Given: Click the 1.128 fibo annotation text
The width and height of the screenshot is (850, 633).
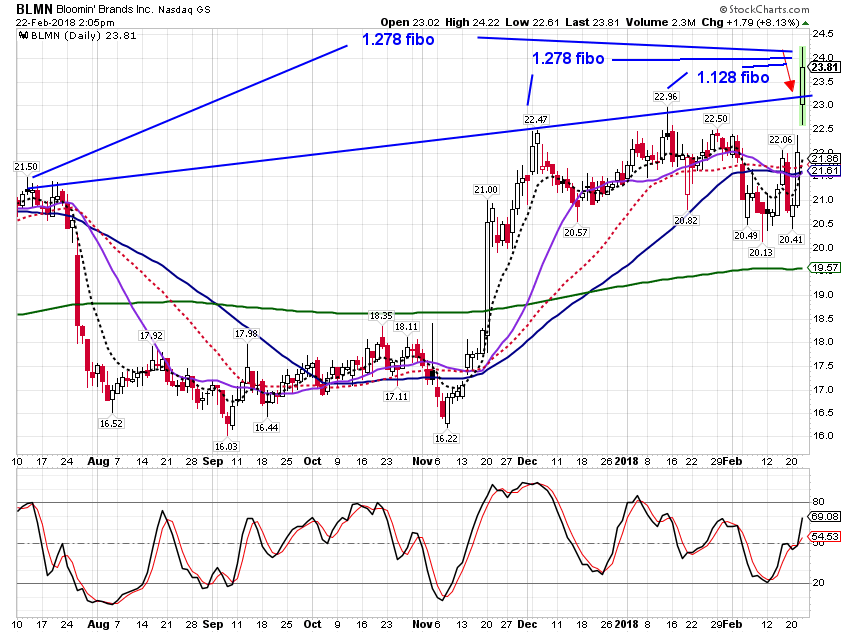Looking at the screenshot, I should point(733,77).
